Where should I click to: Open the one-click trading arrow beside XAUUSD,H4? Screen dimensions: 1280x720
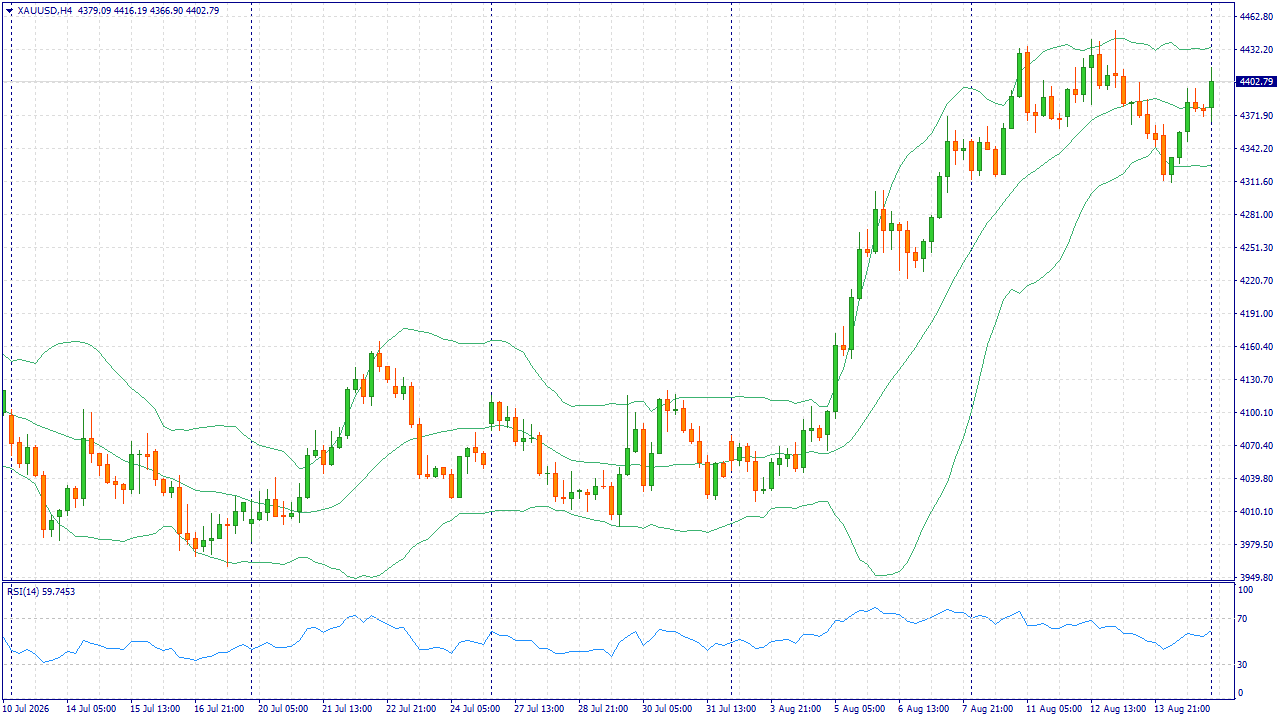[9, 10]
